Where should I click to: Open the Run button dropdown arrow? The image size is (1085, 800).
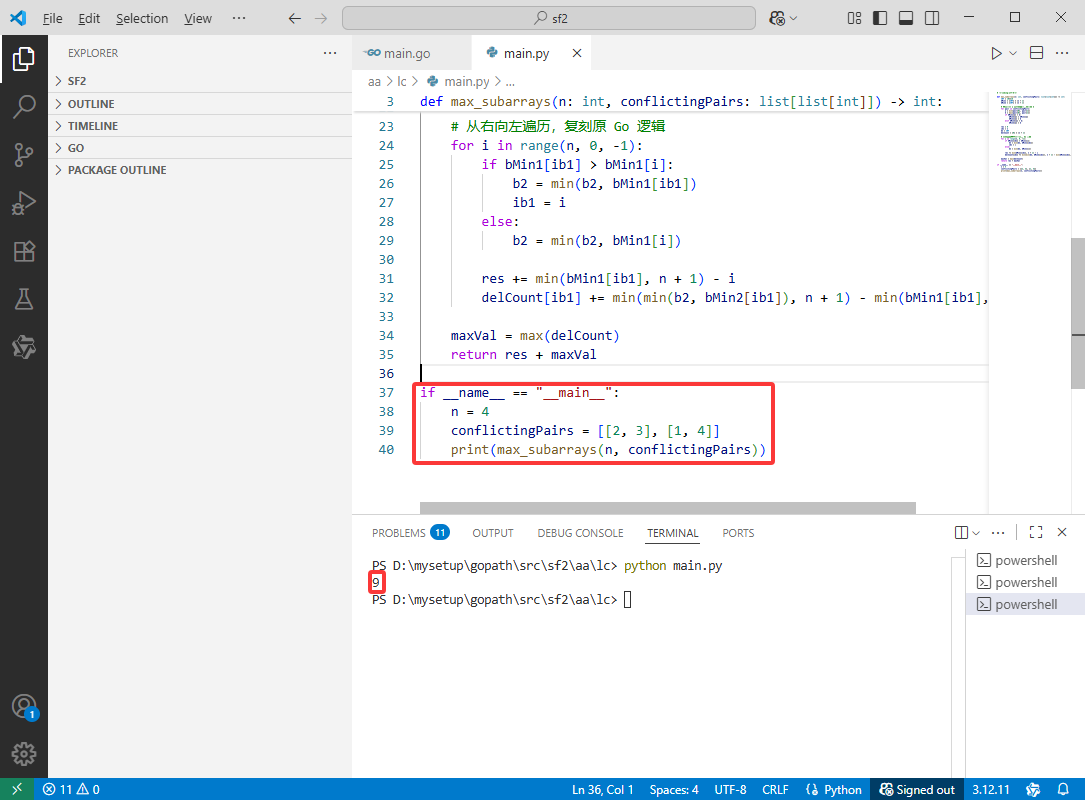[1013, 53]
